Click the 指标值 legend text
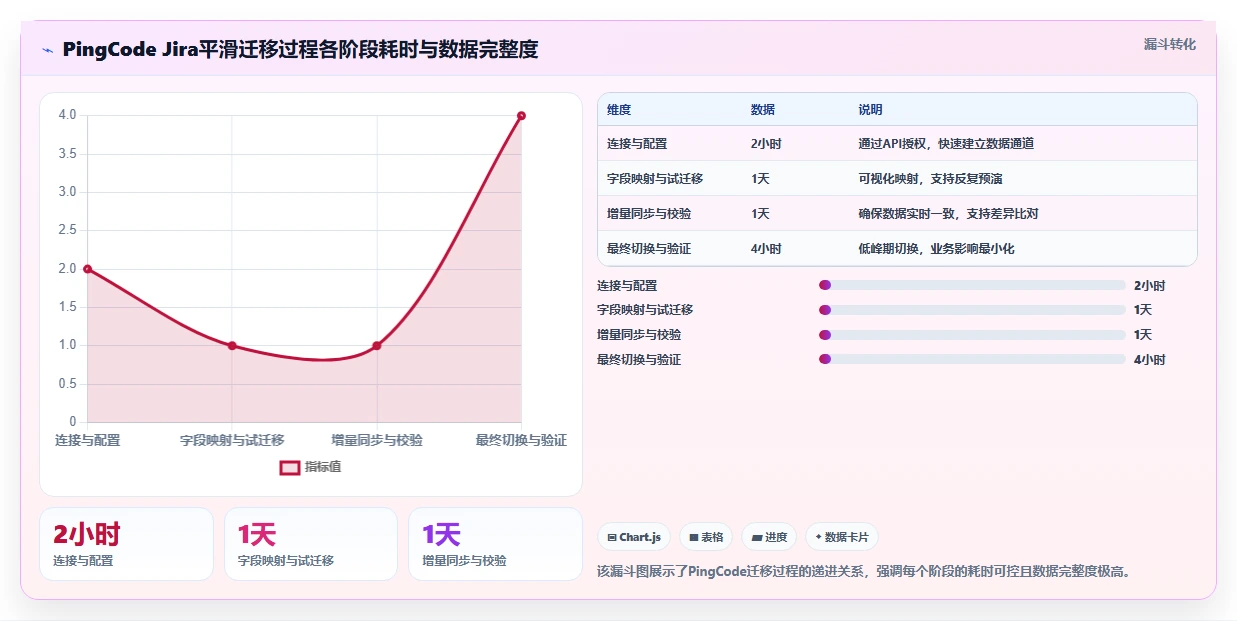 click(323, 467)
